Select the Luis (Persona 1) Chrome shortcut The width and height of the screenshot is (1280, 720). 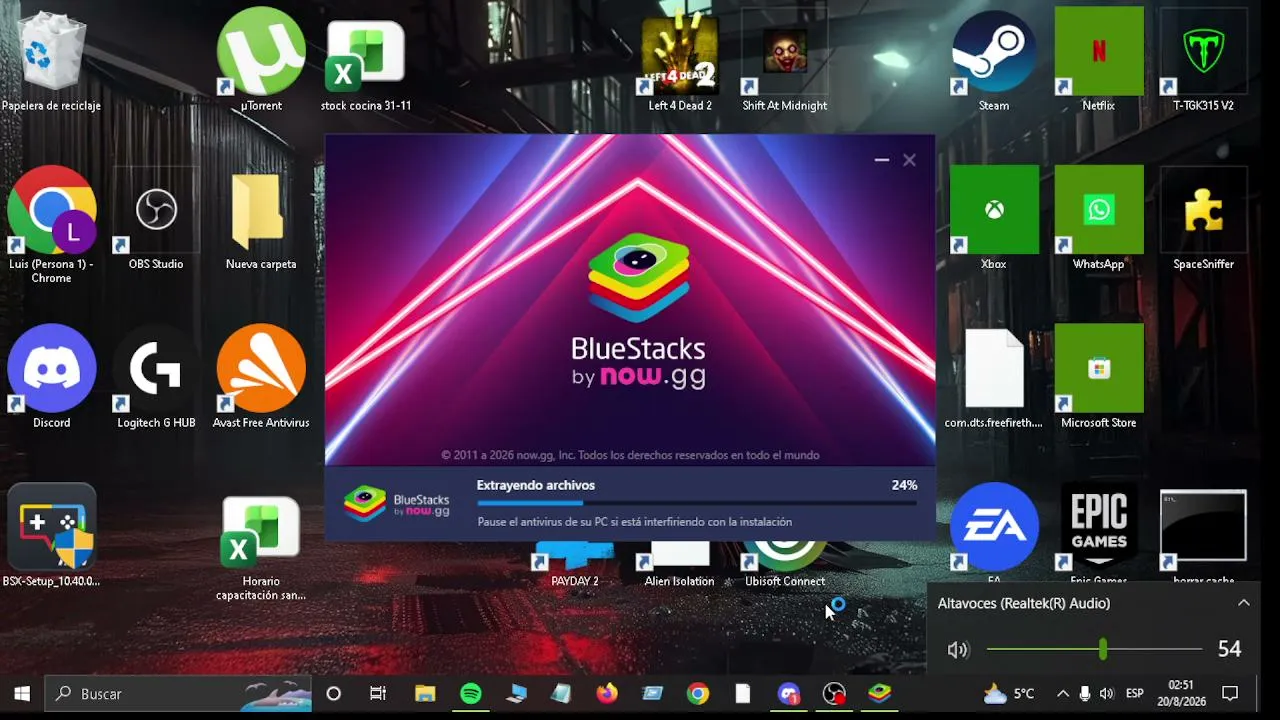coord(51,225)
